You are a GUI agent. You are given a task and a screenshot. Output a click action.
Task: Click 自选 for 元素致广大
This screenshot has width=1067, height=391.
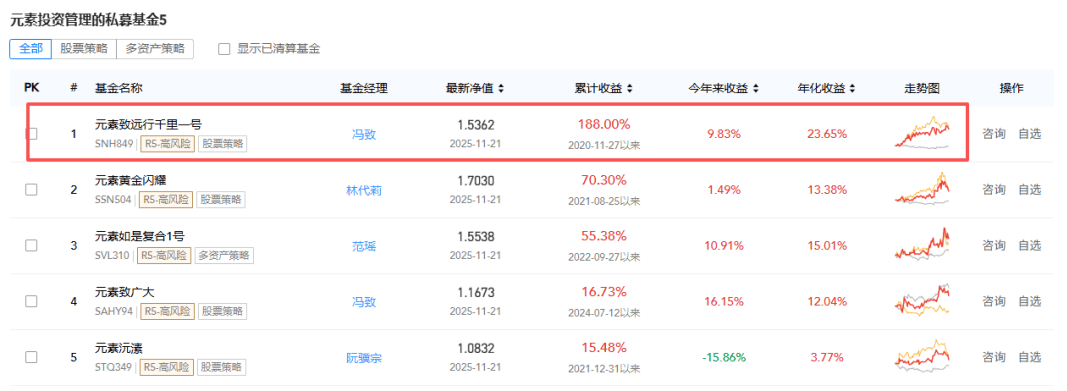click(1030, 301)
